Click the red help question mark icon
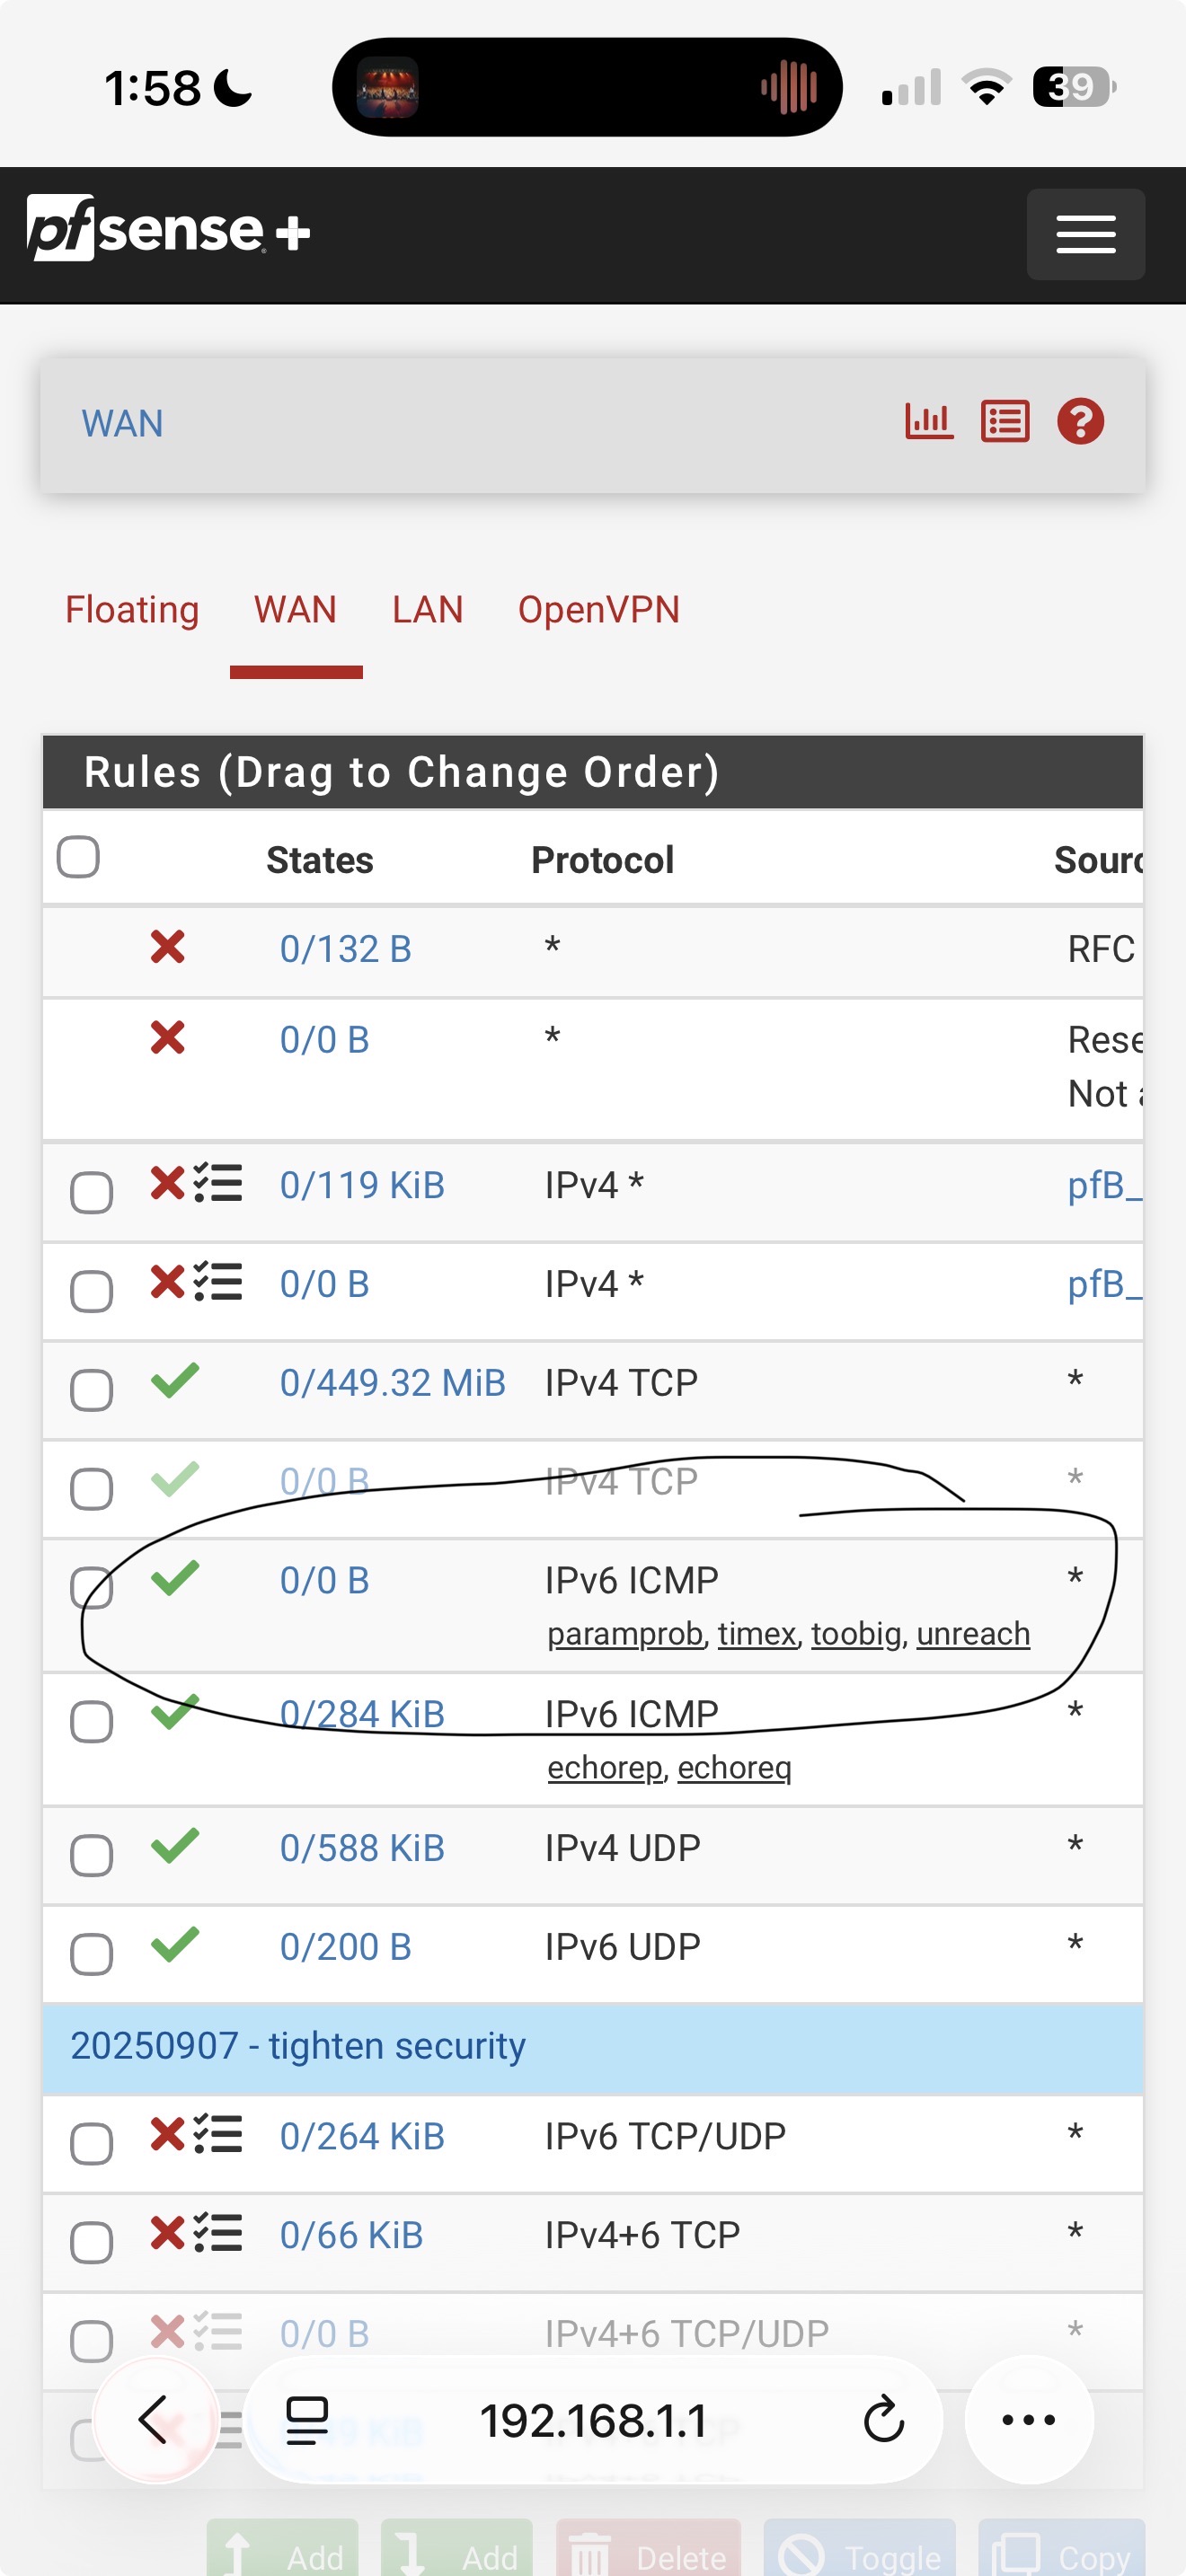The image size is (1186, 2576). coord(1080,421)
